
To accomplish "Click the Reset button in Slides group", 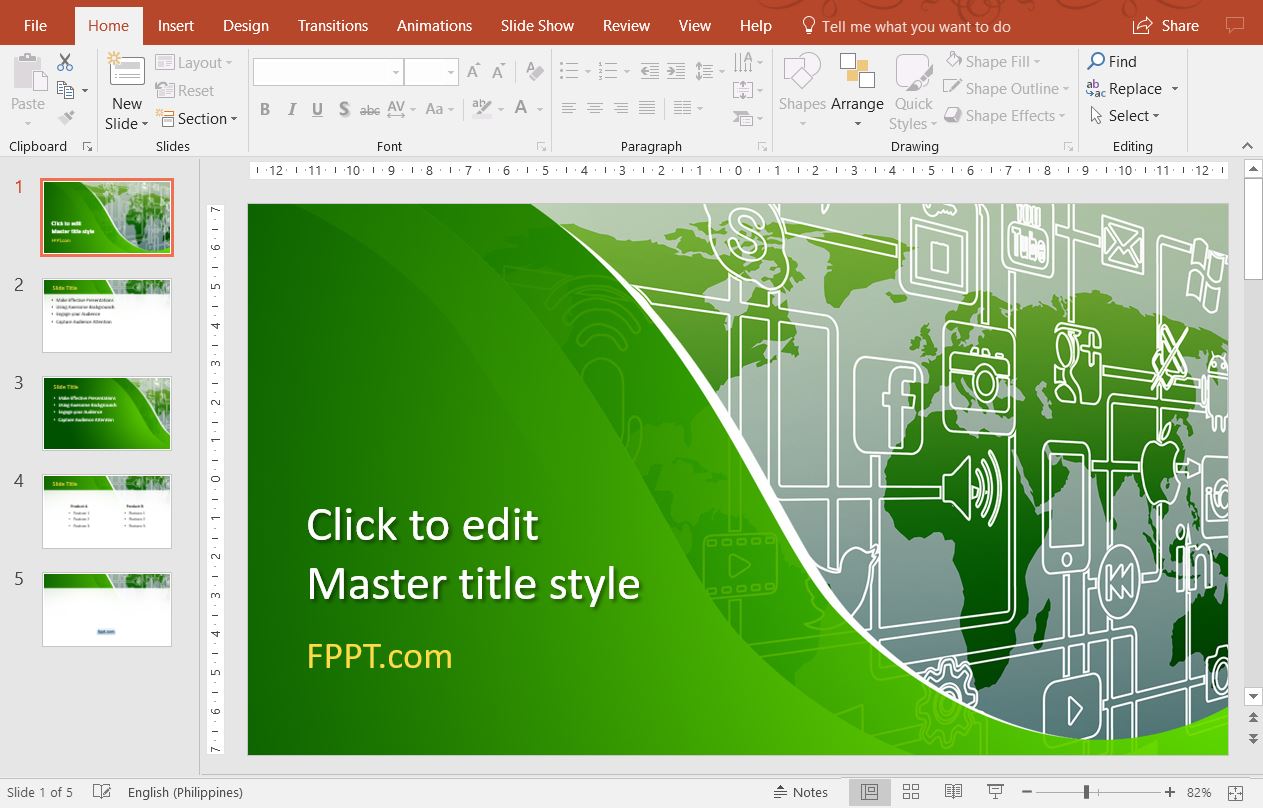I will (x=186, y=90).
